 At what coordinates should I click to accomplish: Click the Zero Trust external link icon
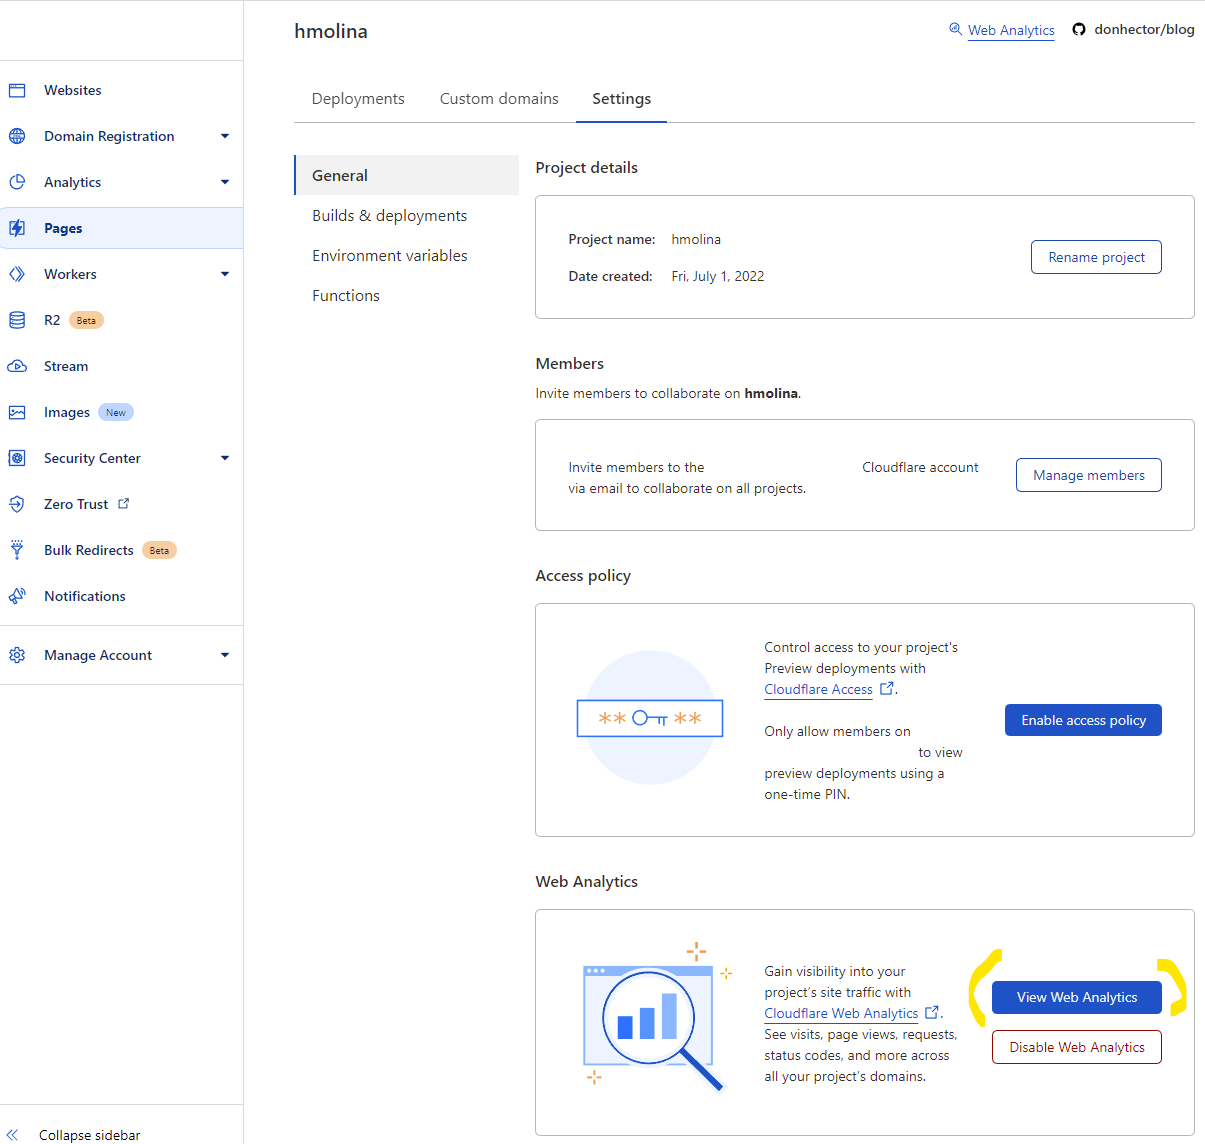click(123, 503)
